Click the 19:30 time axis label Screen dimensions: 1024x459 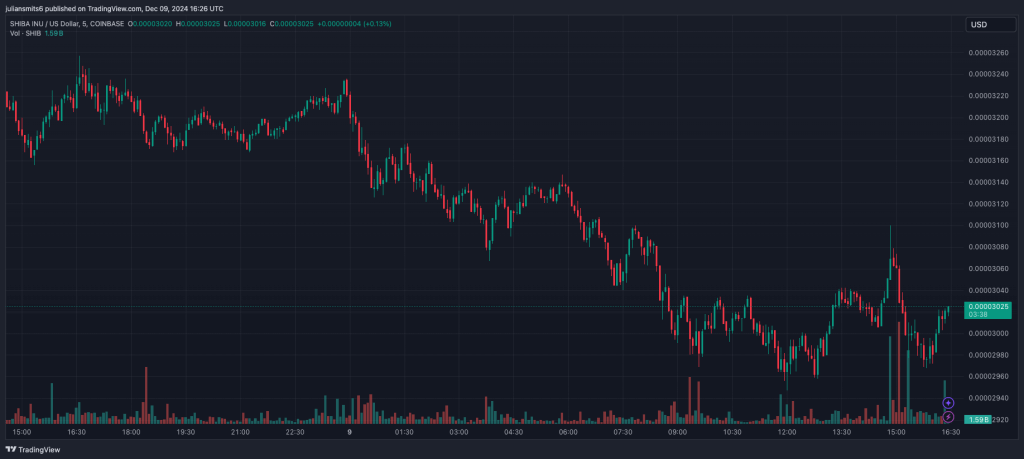(185, 432)
